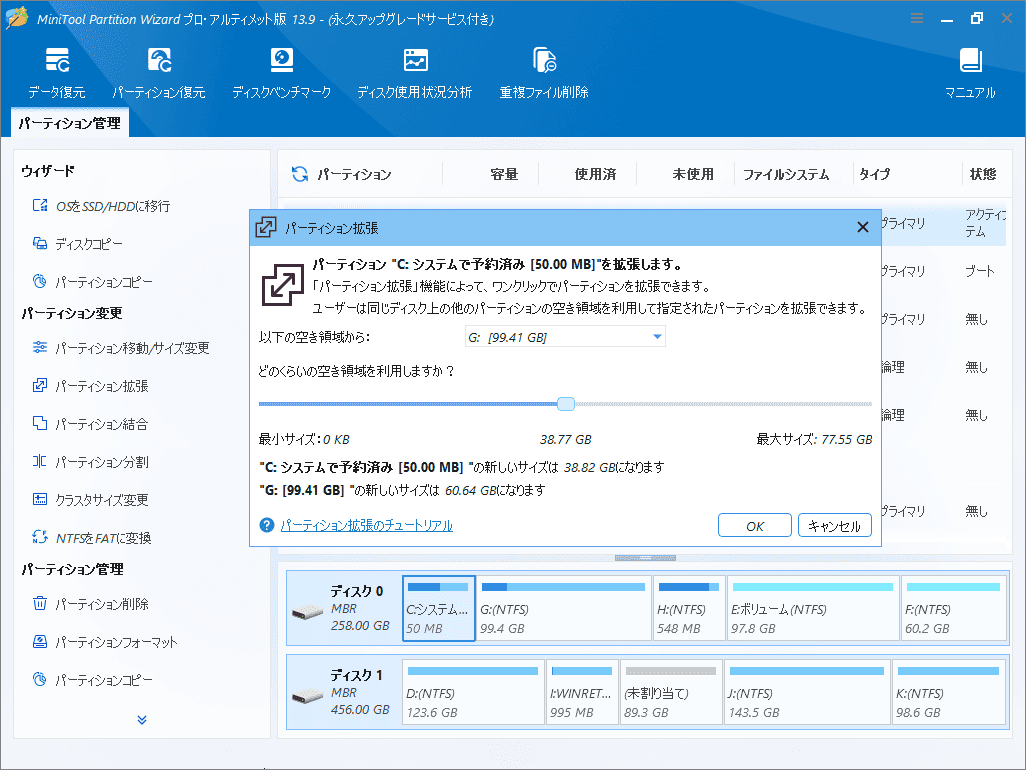1026x770 pixels.
Task: Select 未割り当て 89.3 GB block
Action: [x=671, y=692]
